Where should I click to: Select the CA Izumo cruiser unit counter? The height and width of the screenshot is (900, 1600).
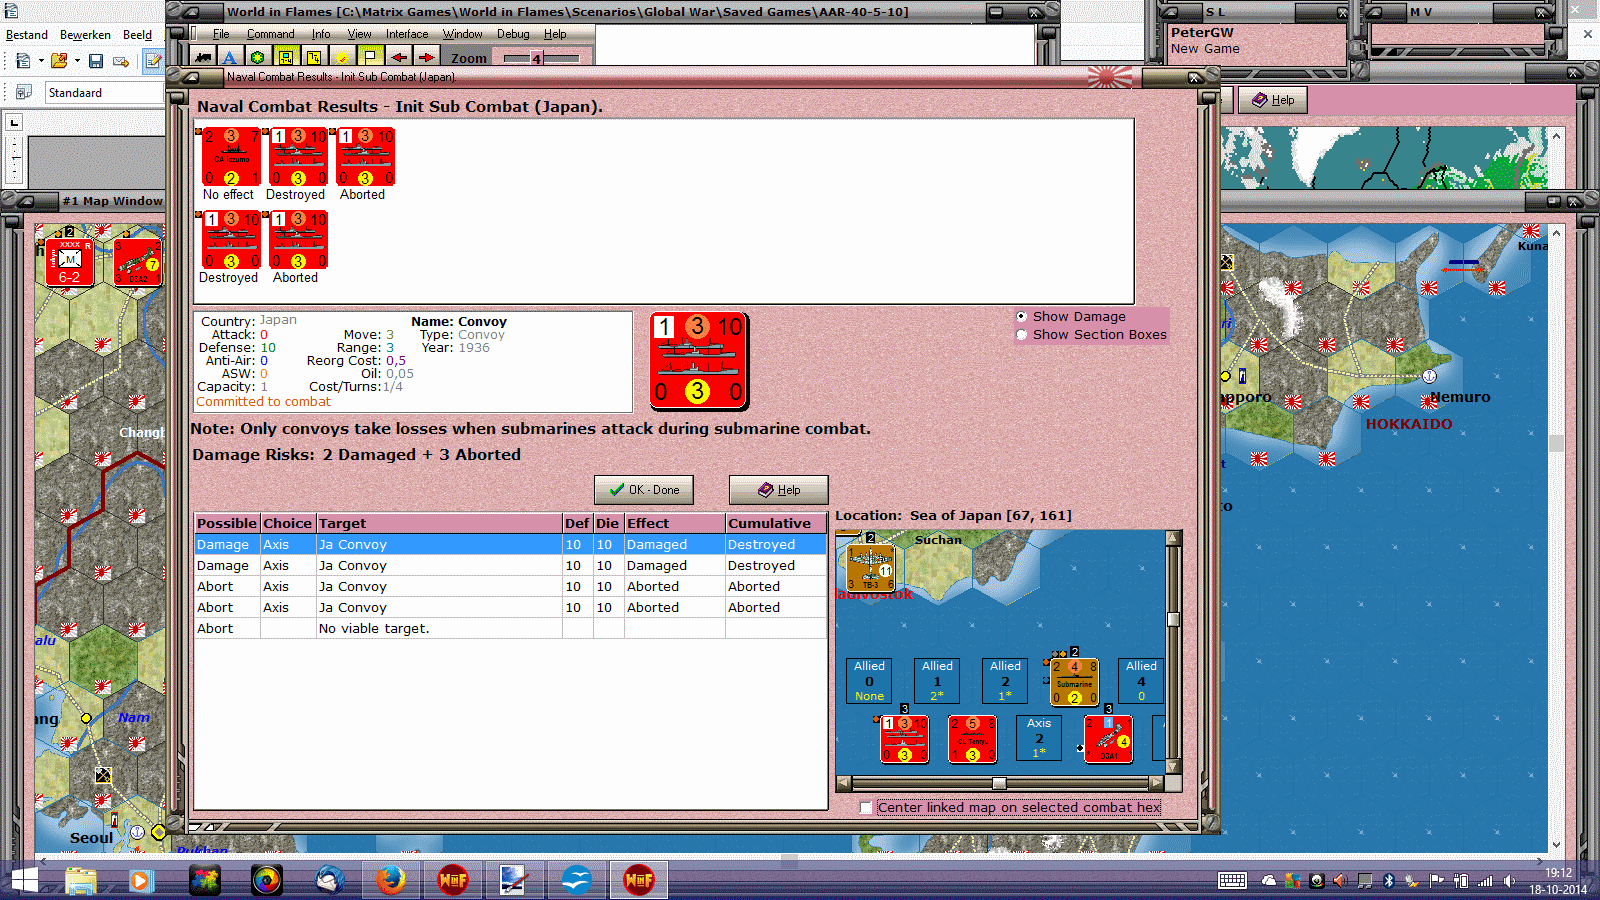tap(231, 157)
